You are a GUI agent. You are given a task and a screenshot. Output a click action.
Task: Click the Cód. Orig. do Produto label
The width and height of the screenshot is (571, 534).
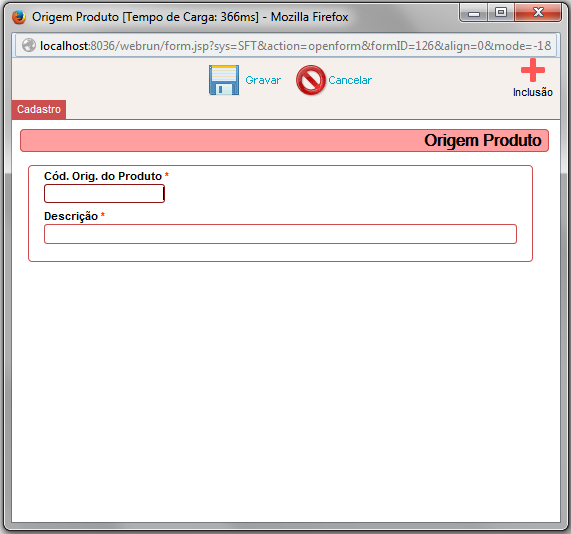103,176
